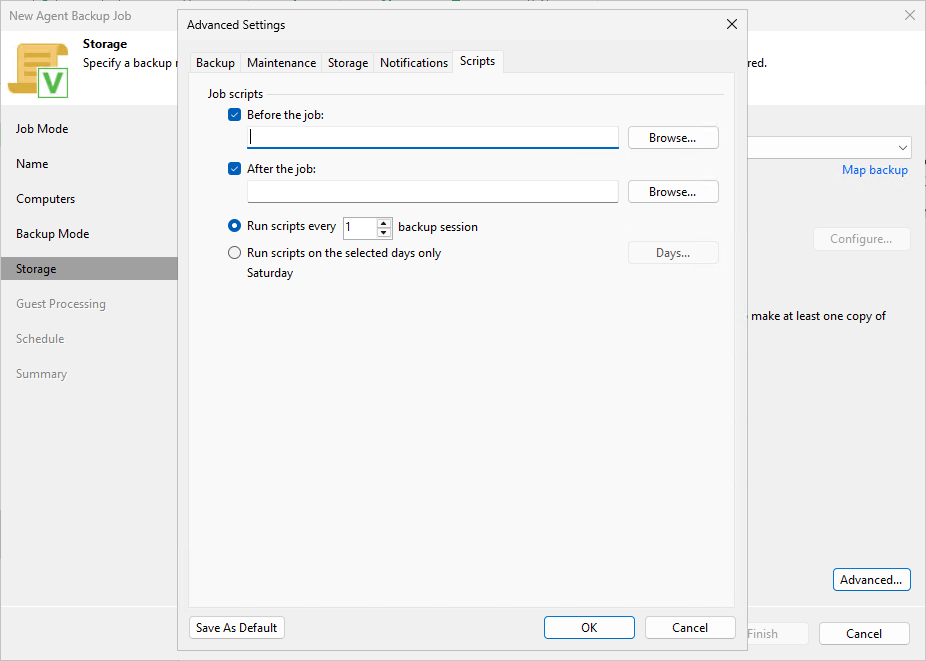The width and height of the screenshot is (926, 661).
Task: Open the backup repository dropdown in wizard
Action: point(902,147)
